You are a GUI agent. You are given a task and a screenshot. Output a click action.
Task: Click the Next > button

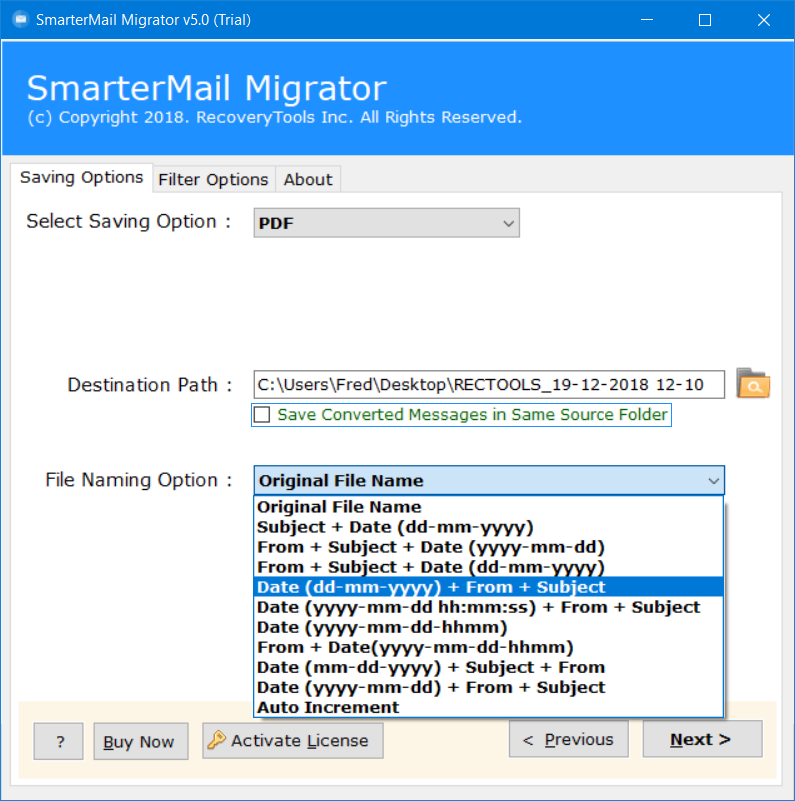click(702, 739)
